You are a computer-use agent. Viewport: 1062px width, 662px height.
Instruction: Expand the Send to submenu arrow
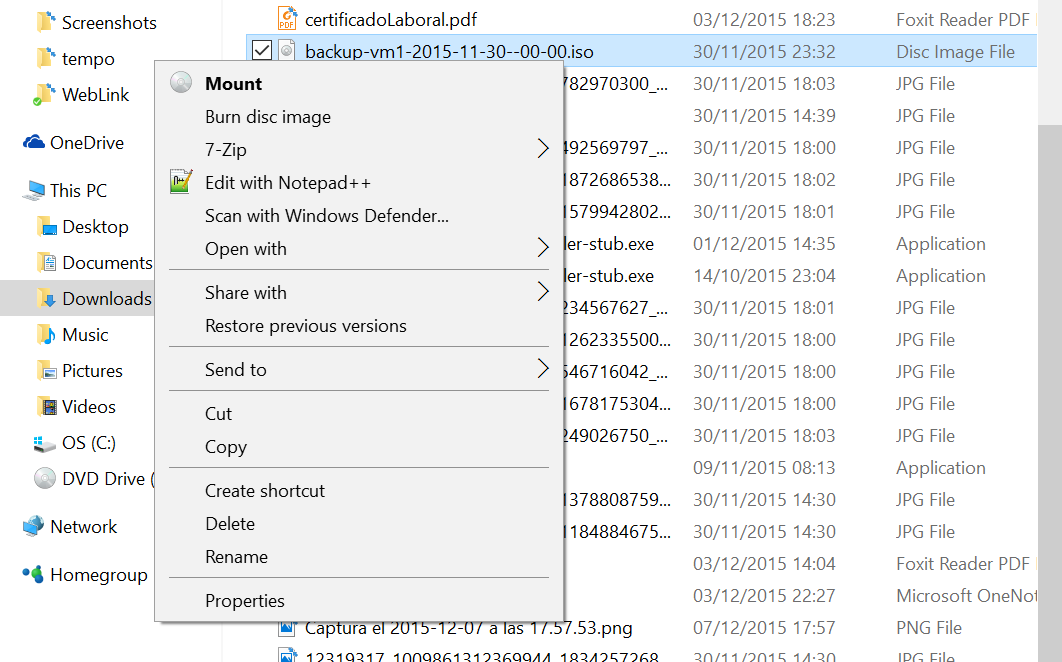pos(543,369)
